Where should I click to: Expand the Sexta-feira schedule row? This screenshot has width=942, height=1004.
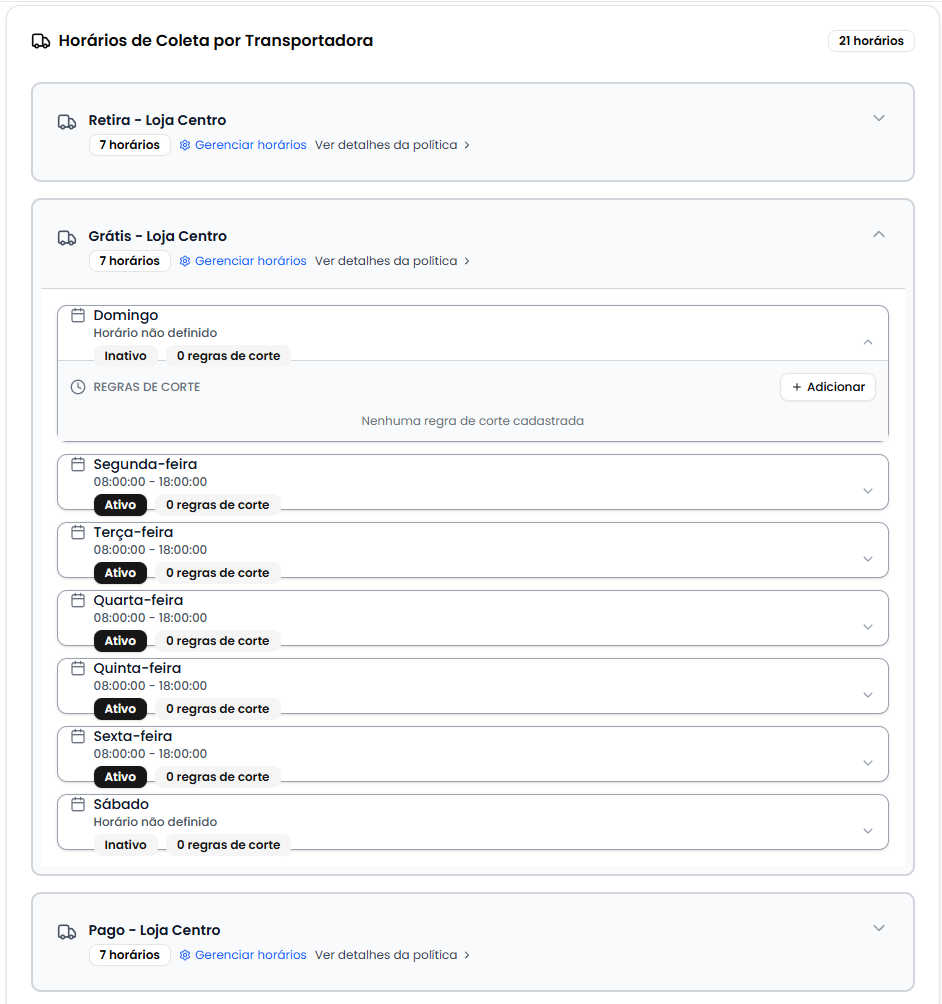868,762
